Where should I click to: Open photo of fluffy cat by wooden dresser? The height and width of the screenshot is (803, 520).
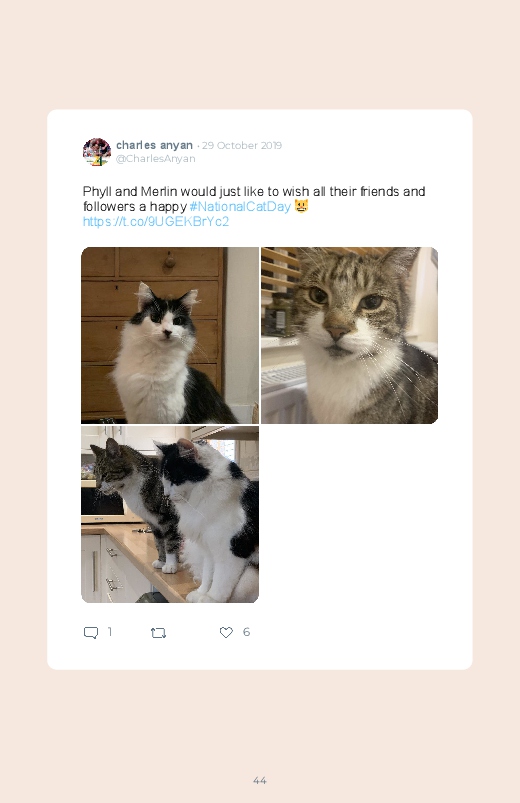coord(170,335)
